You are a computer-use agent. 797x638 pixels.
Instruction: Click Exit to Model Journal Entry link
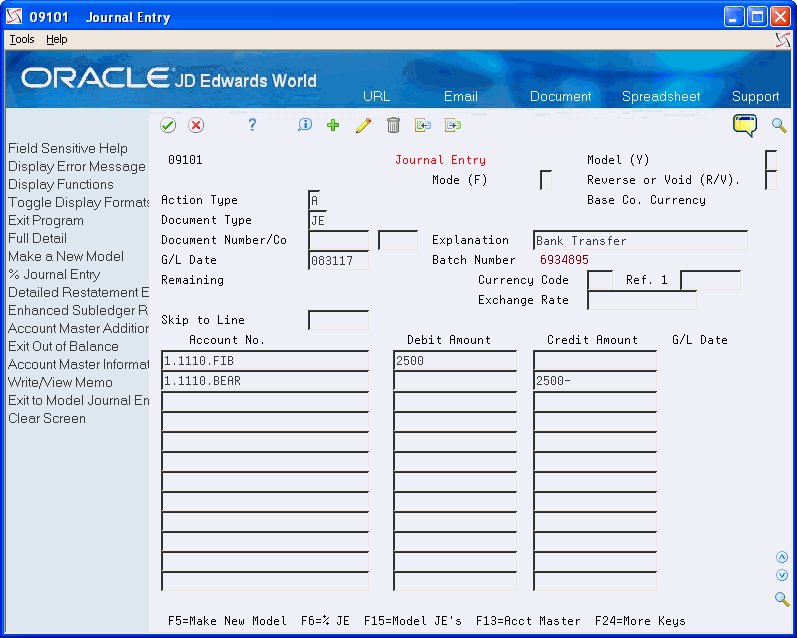pos(78,401)
